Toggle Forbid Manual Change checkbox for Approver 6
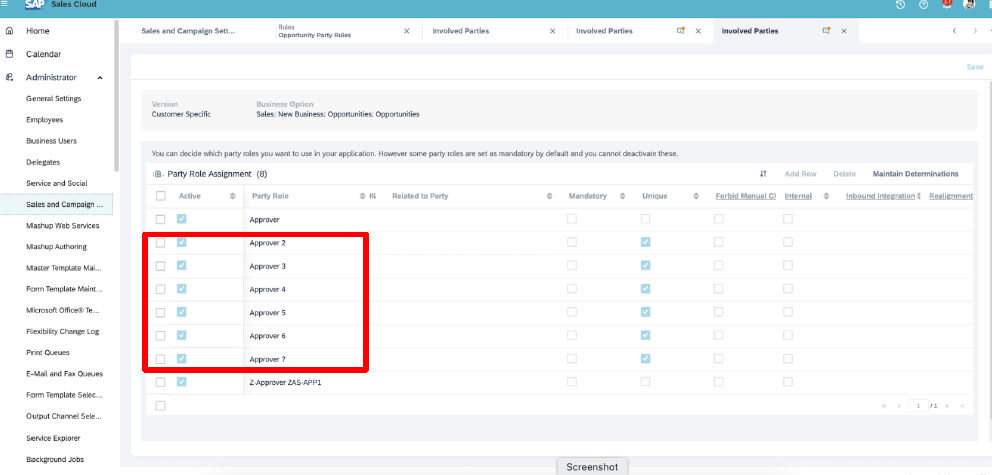 [x=719, y=335]
